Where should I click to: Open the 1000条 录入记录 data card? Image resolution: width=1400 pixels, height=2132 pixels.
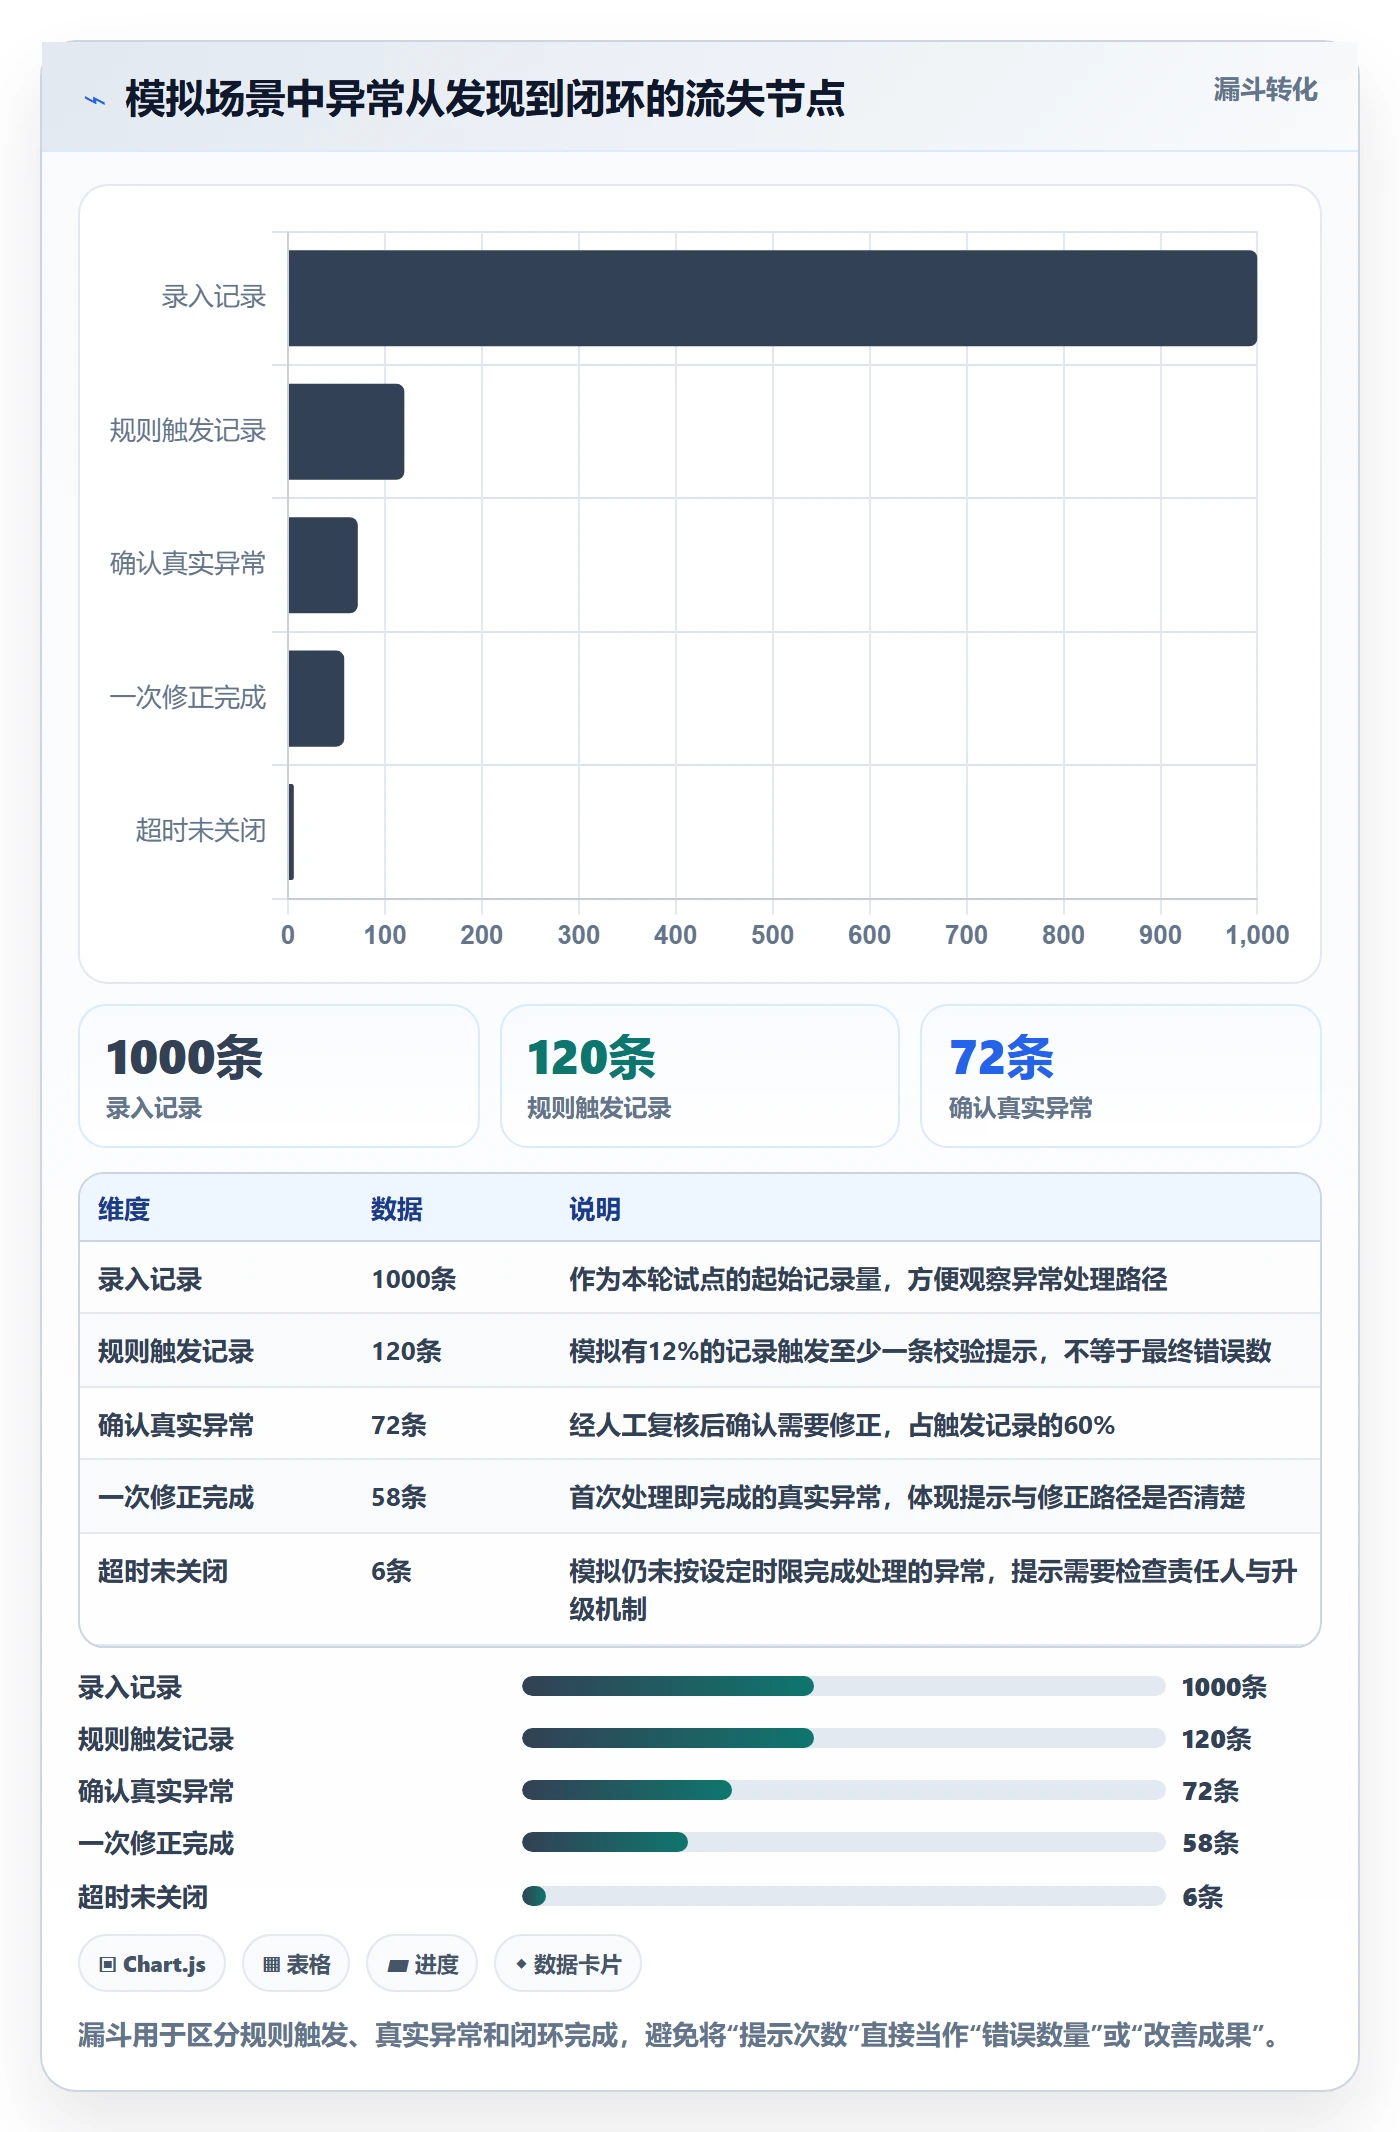(279, 1076)
